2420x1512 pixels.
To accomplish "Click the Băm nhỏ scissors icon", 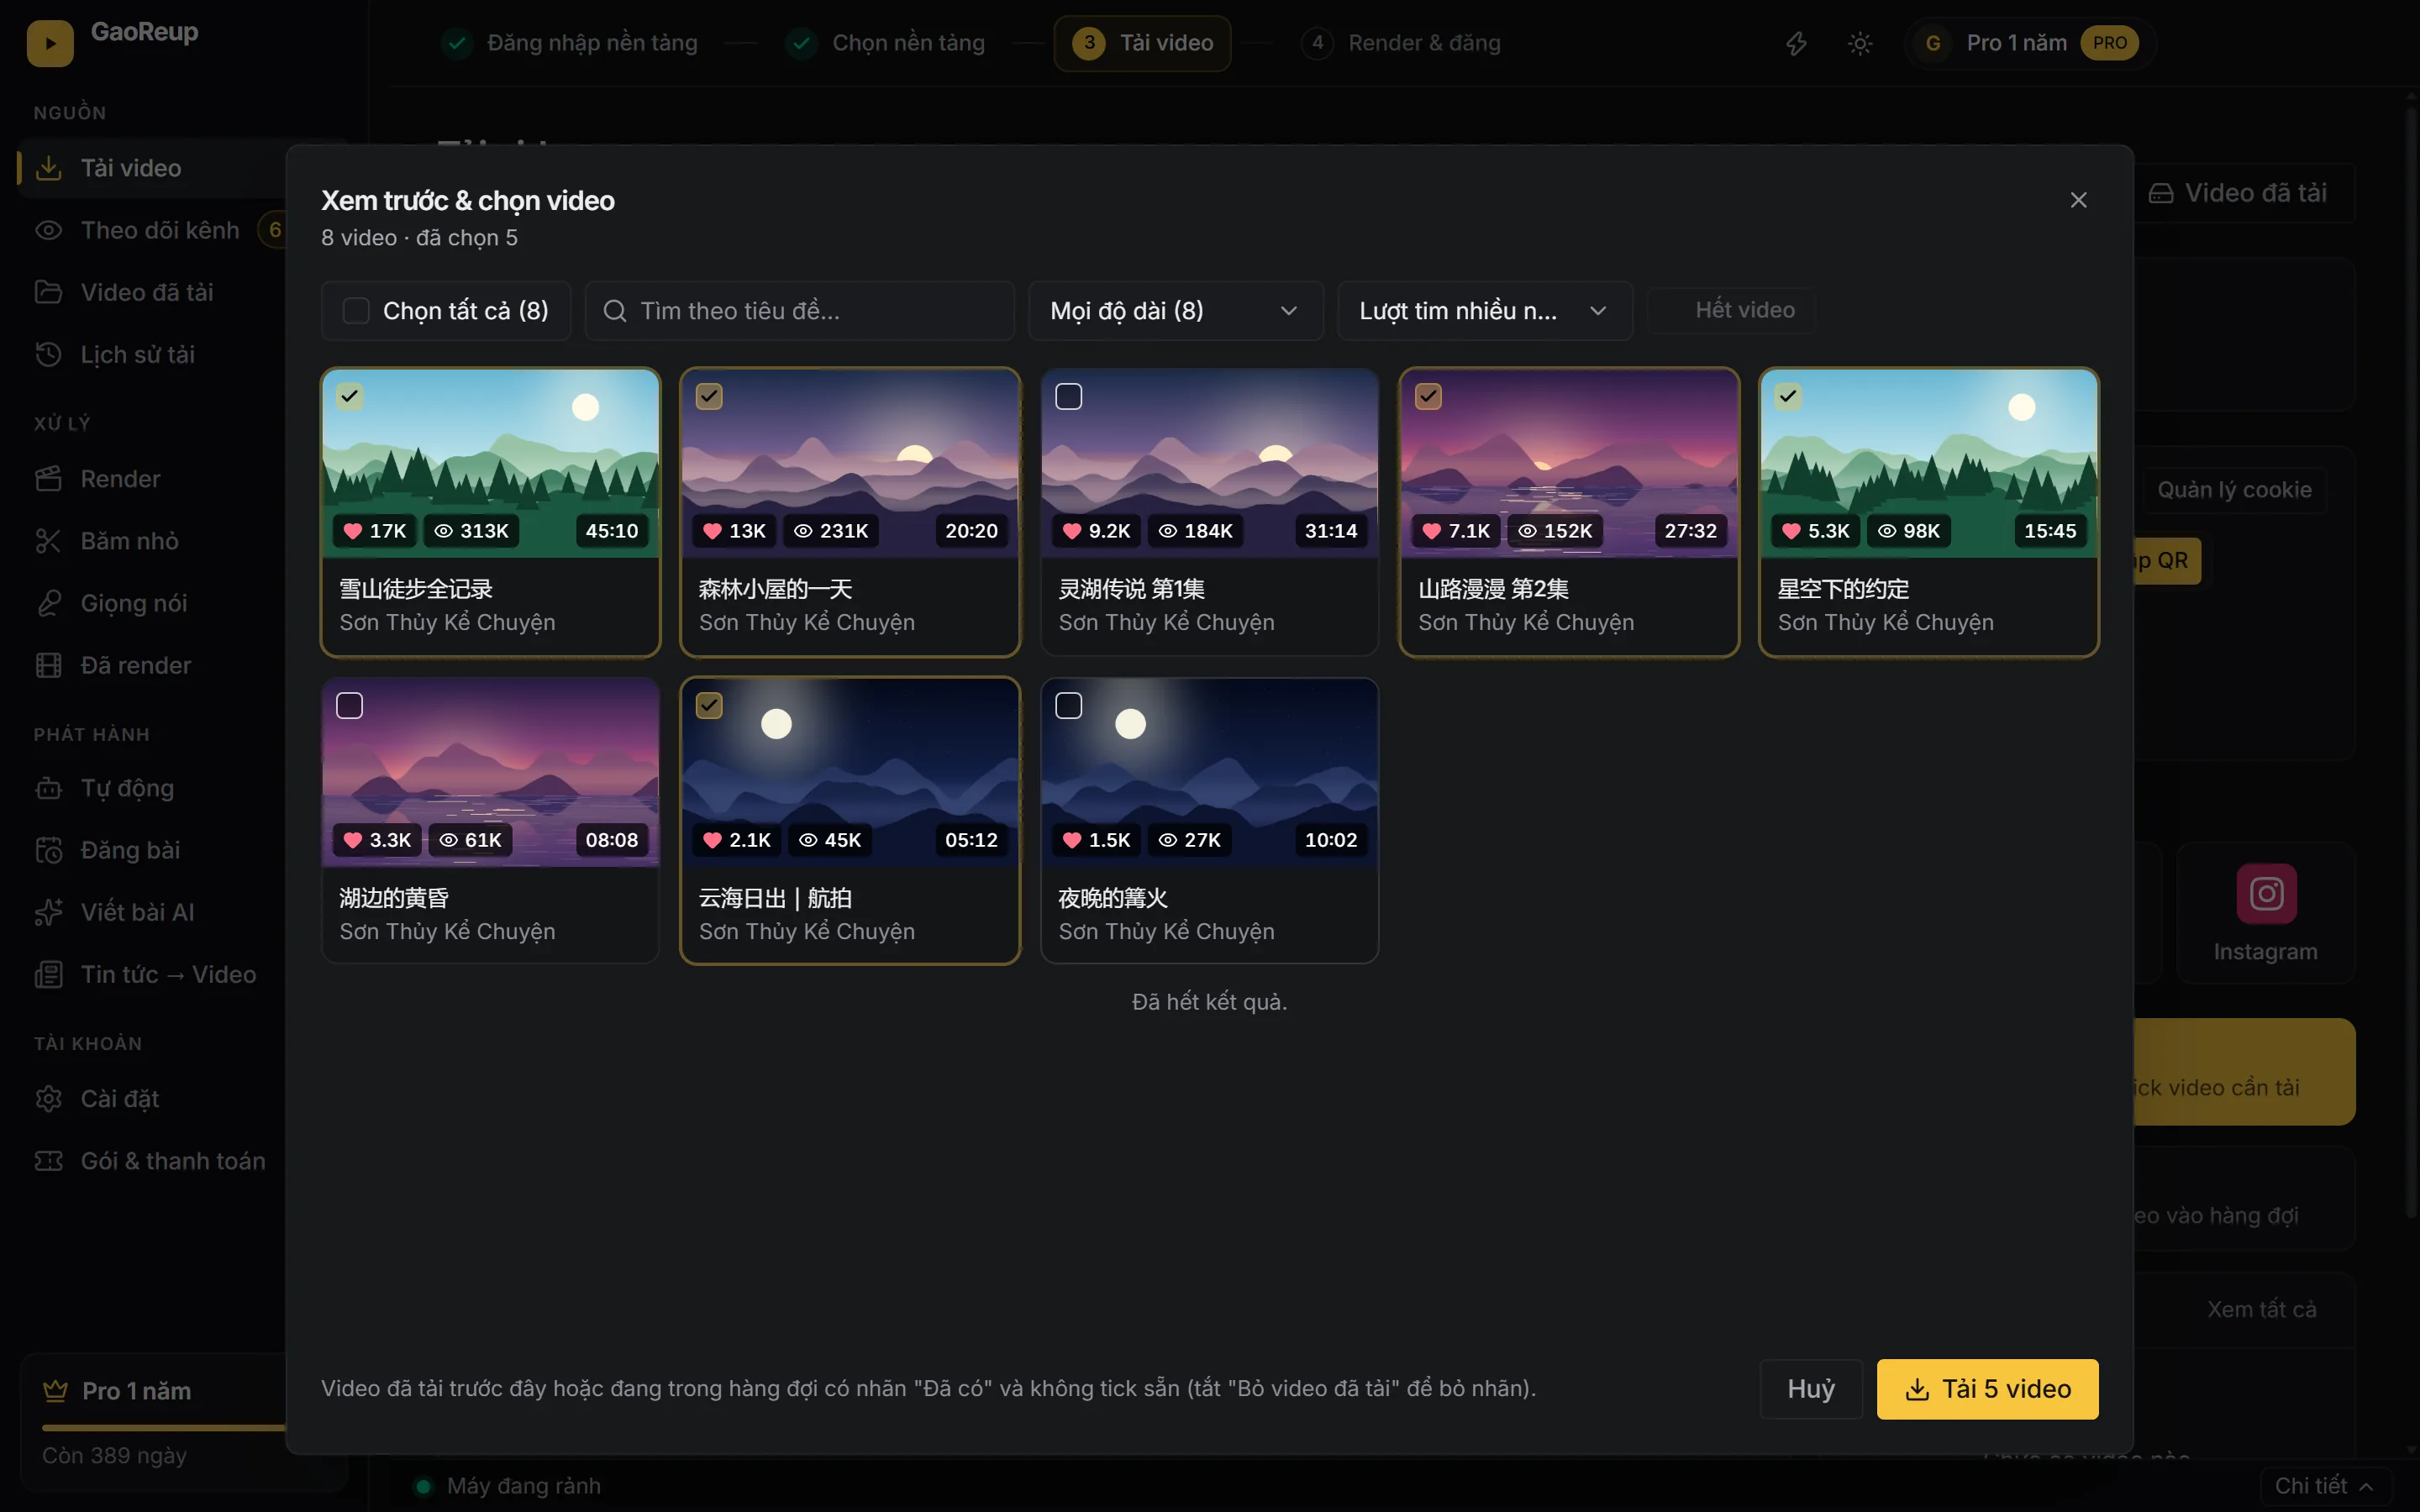I will tap(48, 541).
